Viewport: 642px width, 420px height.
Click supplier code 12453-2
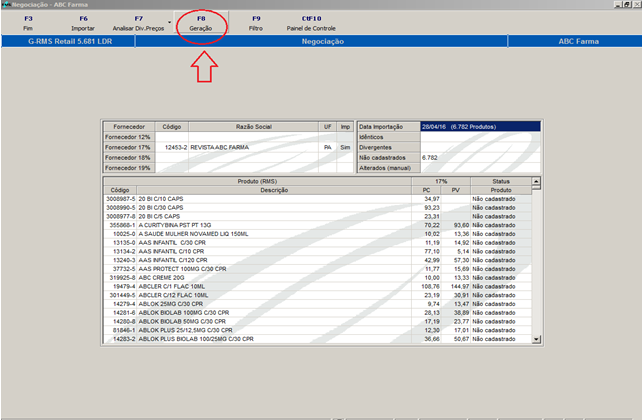click(x=176, y=147)
